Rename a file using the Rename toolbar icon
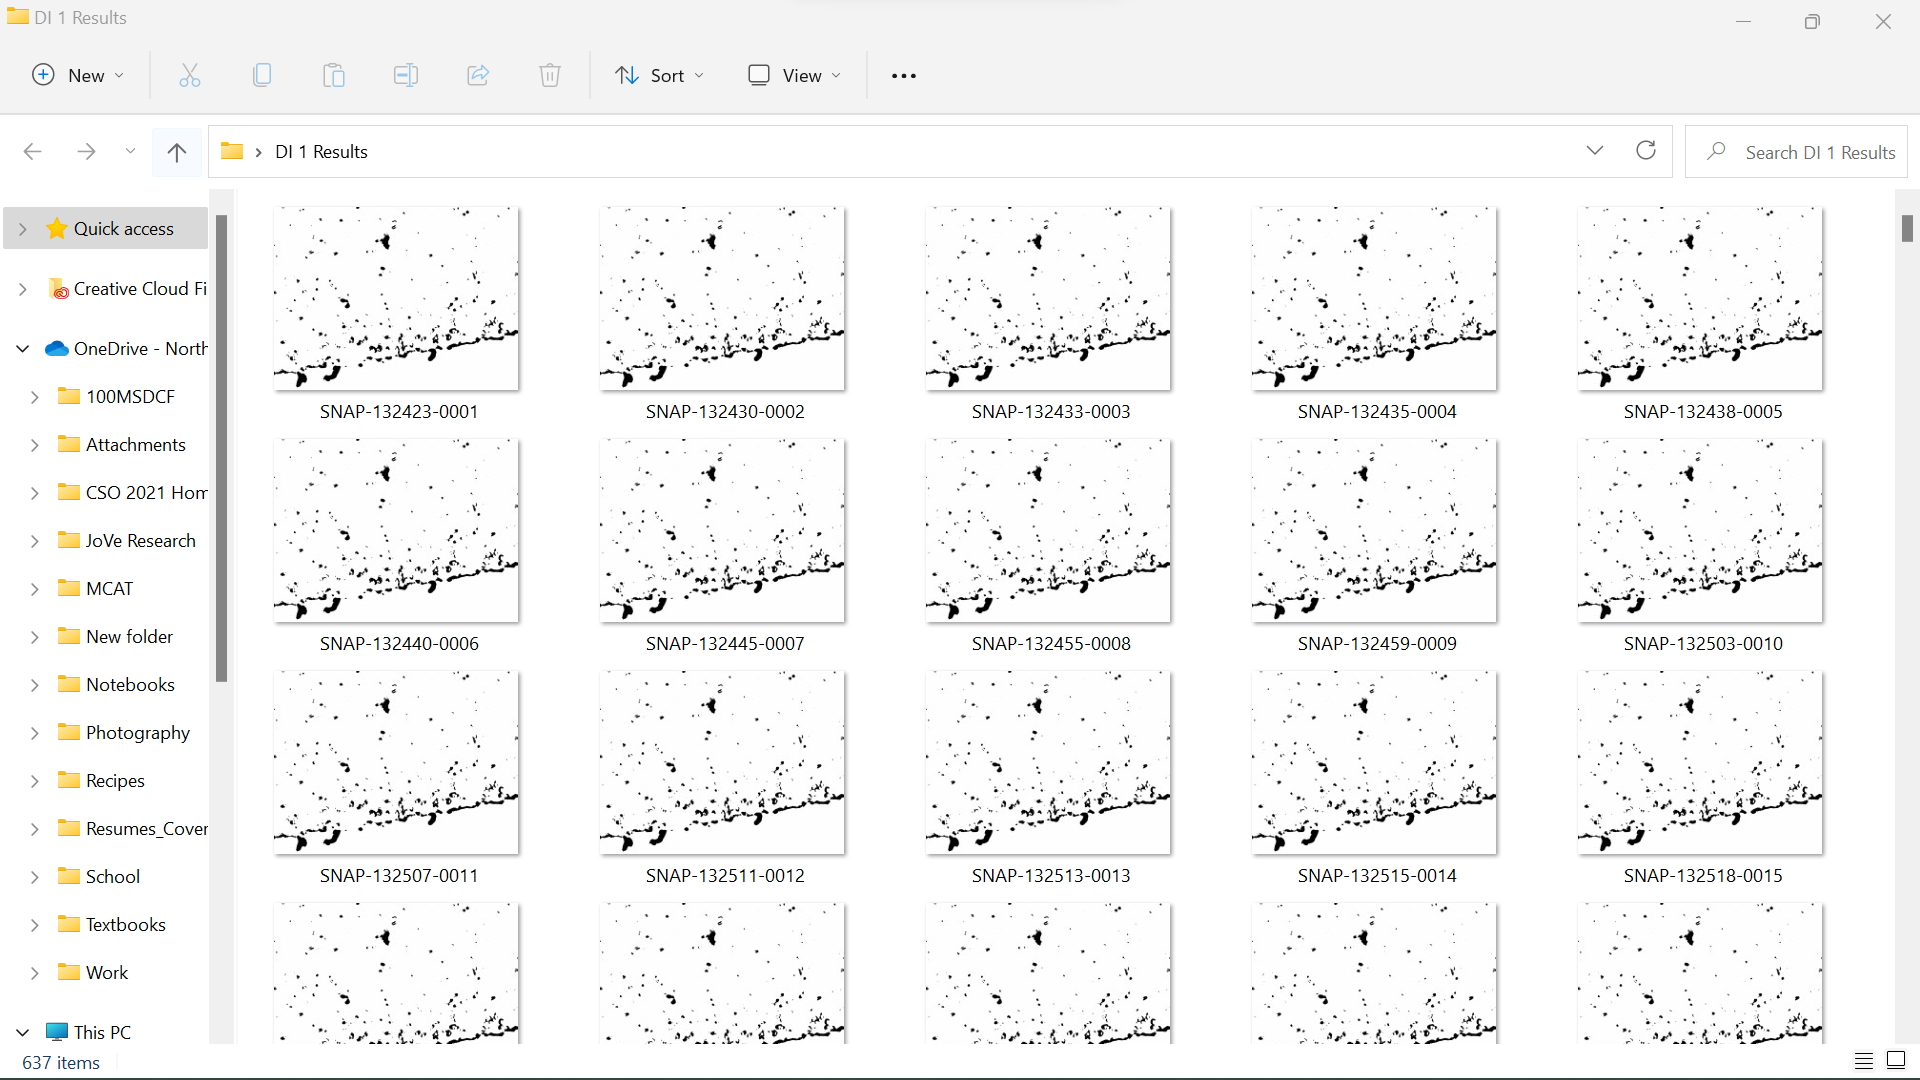Screen dimensions: 1920x1080 (x=406, y=75)
